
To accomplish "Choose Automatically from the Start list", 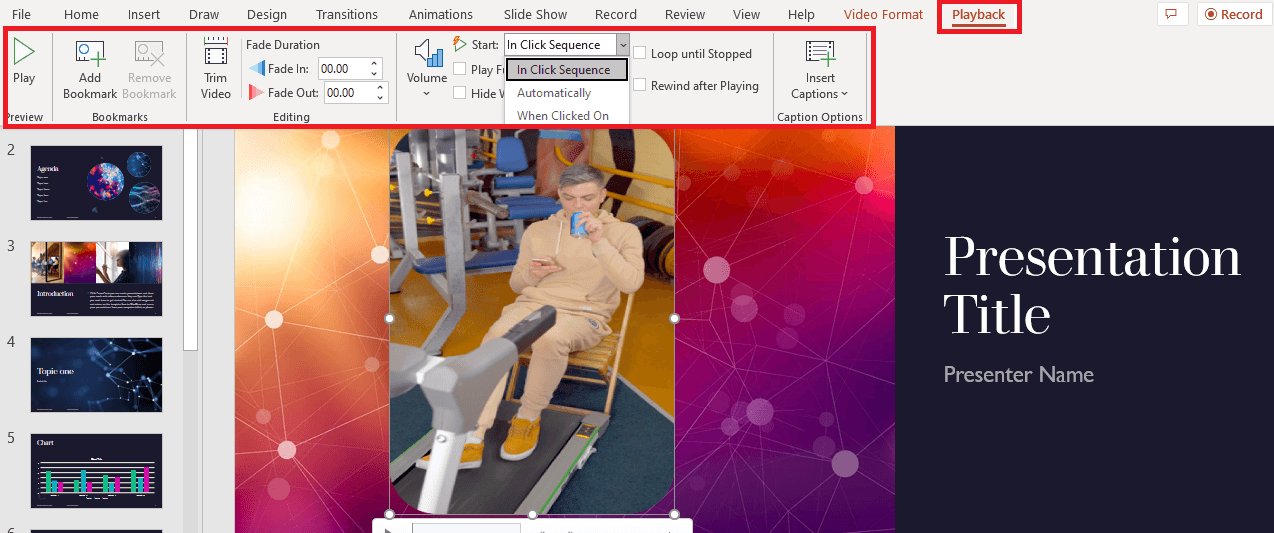I will (x=554, y=93).
